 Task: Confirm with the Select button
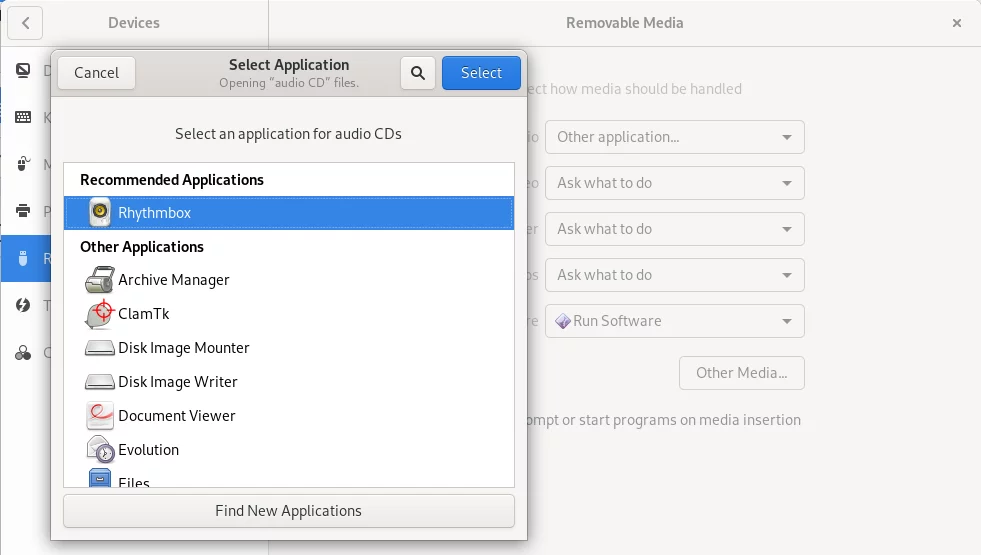point(481,73)
